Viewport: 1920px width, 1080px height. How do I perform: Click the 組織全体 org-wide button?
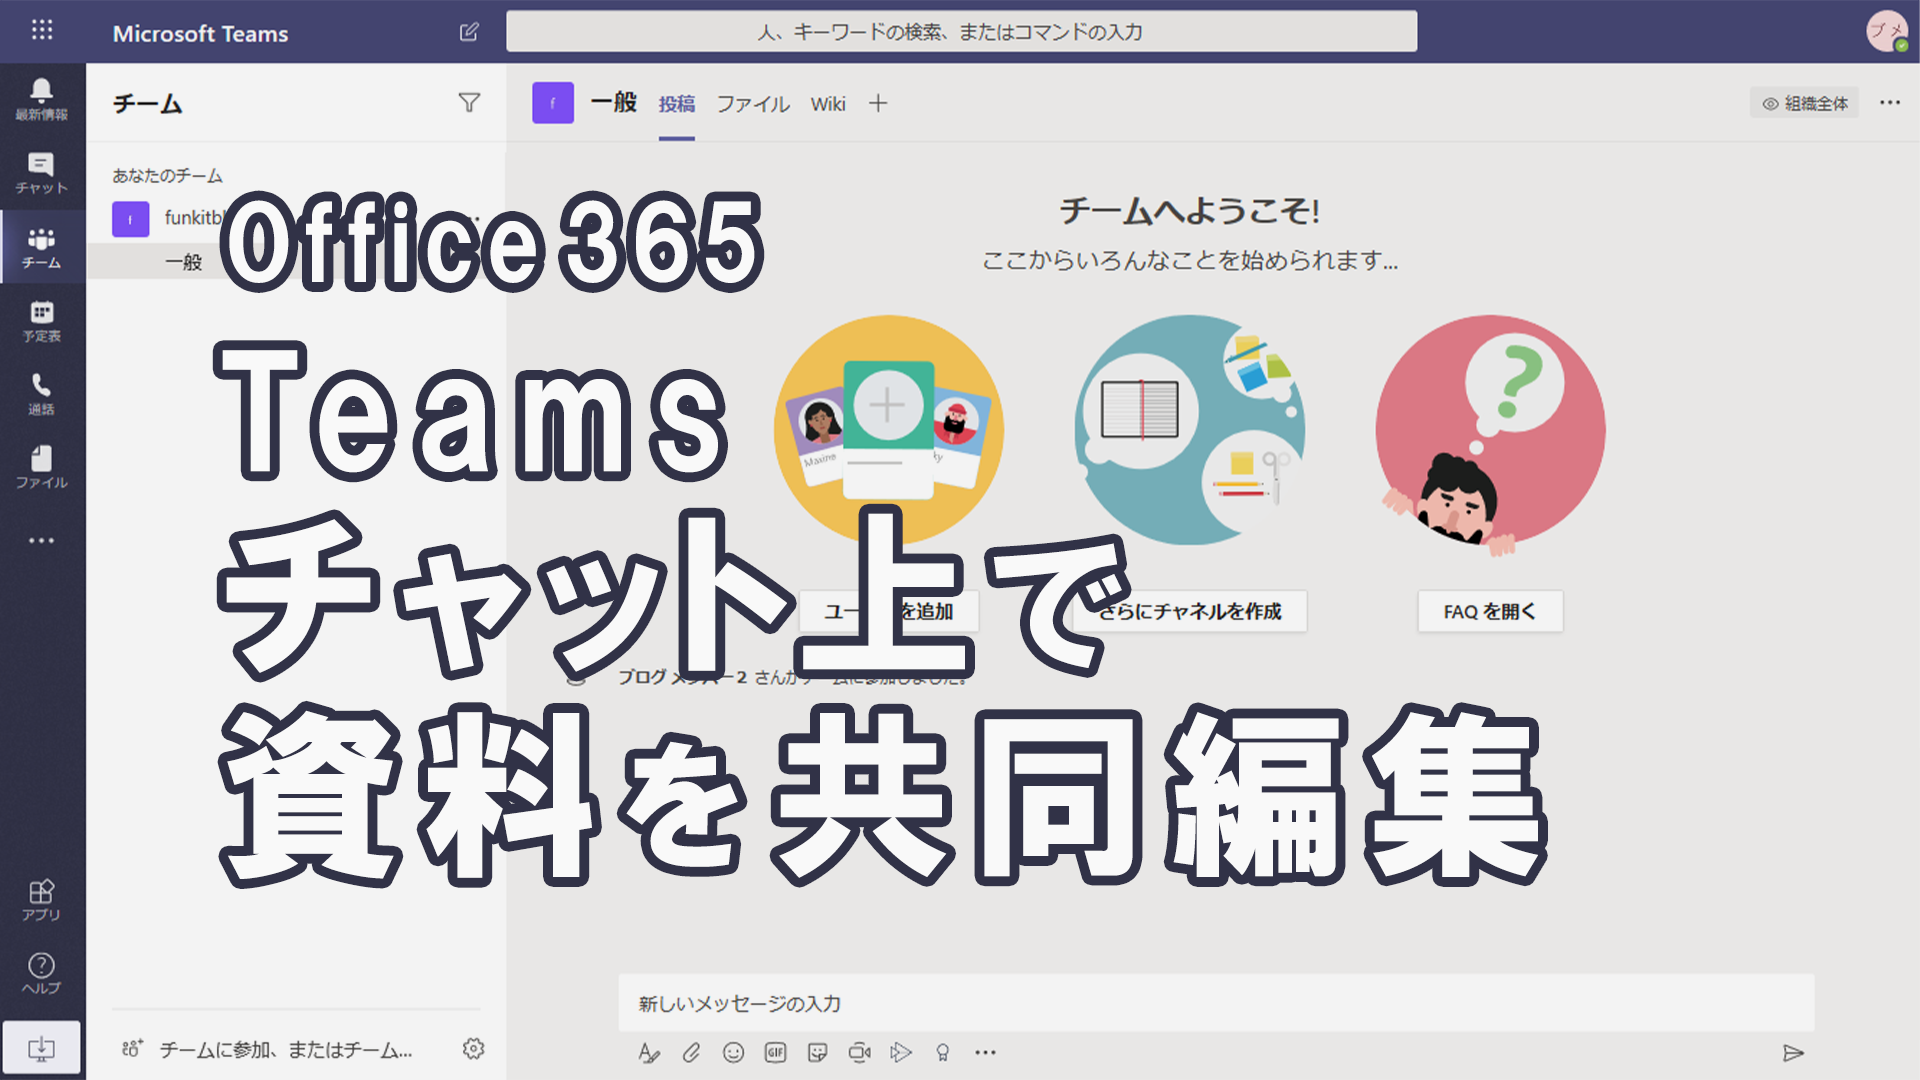(x=1804, y=103)
